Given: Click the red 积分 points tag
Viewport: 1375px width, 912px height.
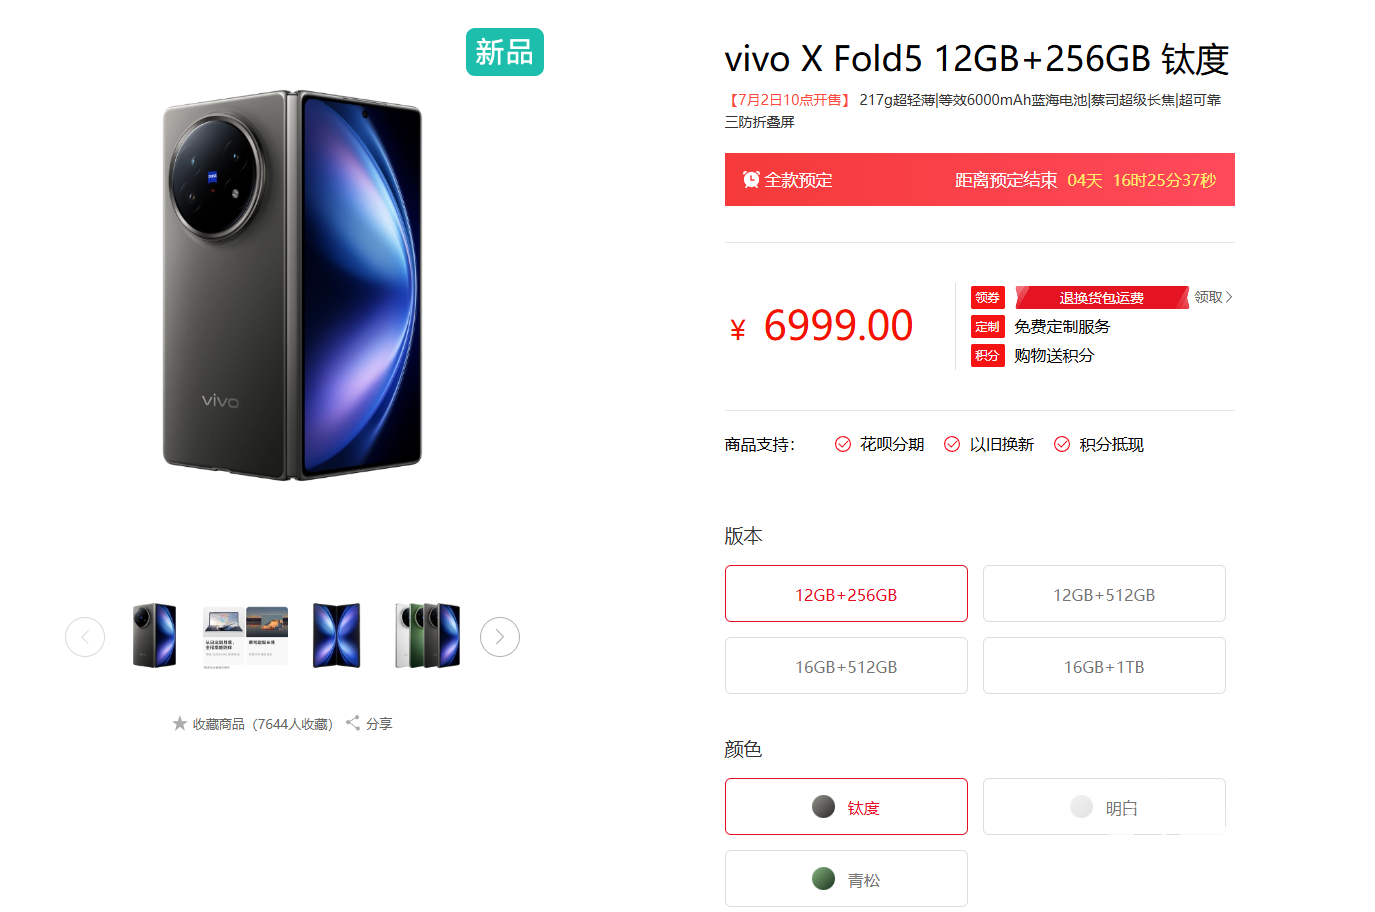Looking at the screenshot, I should pos(987,356).
